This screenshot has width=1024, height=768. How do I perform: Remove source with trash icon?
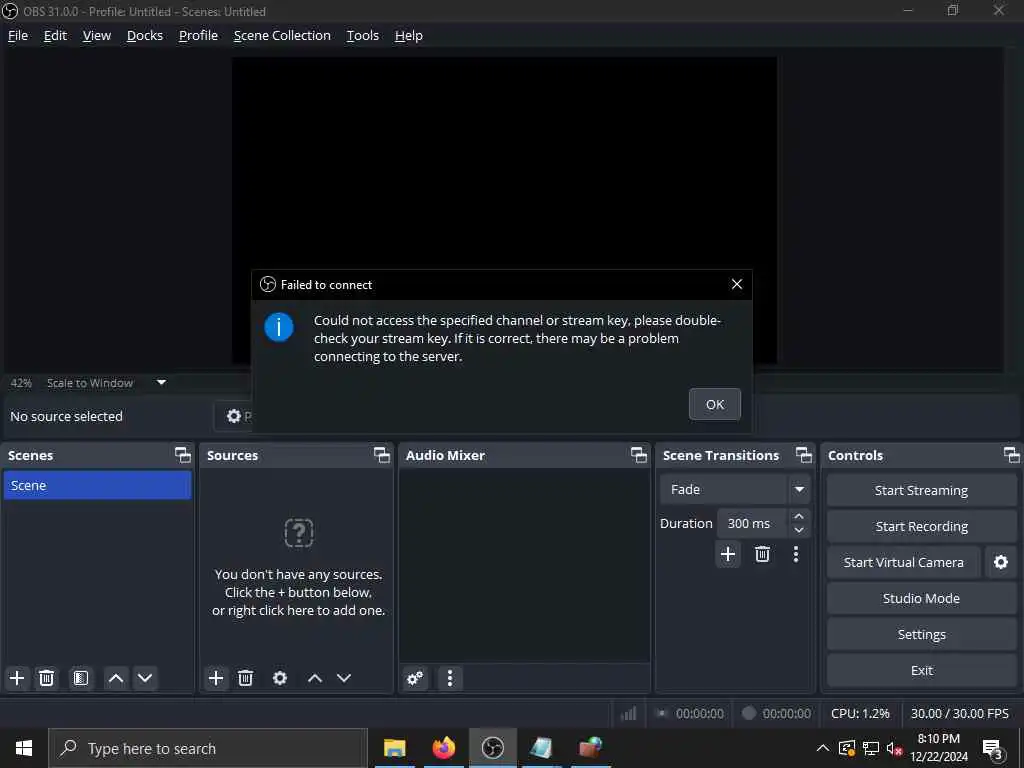pyautogui.click(x=246, y=678)
